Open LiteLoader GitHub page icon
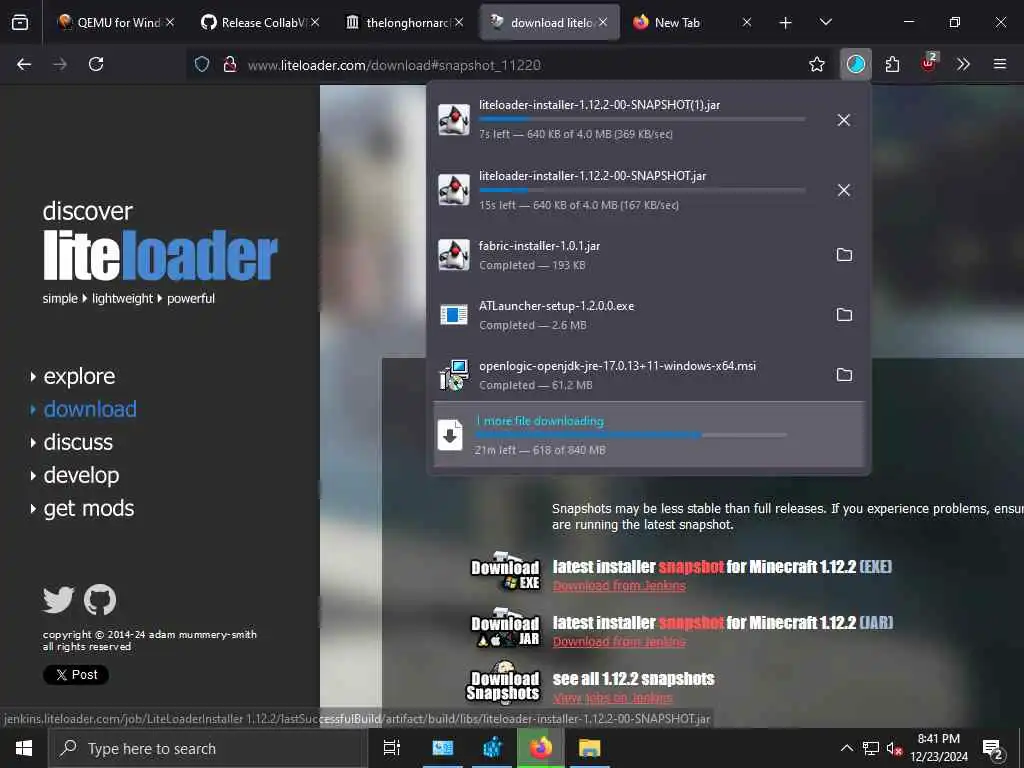The width and height of the screenshot is (1024, 768). click(100, 600)
